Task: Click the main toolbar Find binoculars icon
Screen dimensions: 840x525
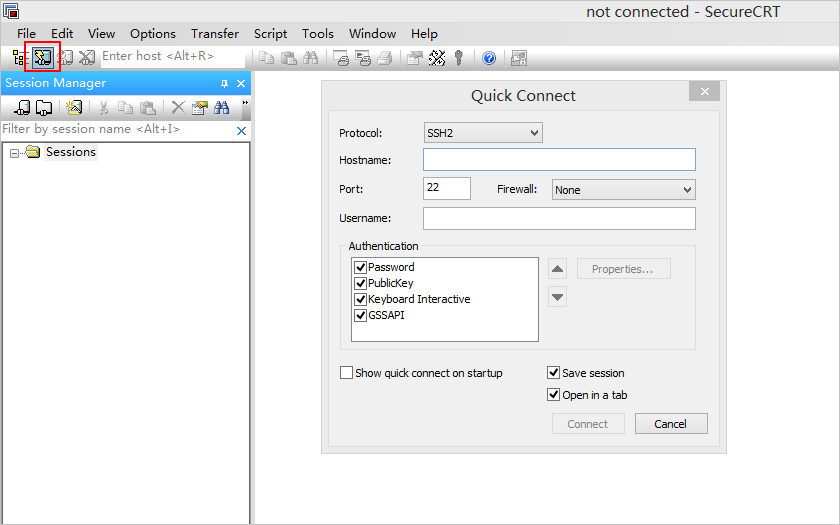Action: click(x=311, y=57)
